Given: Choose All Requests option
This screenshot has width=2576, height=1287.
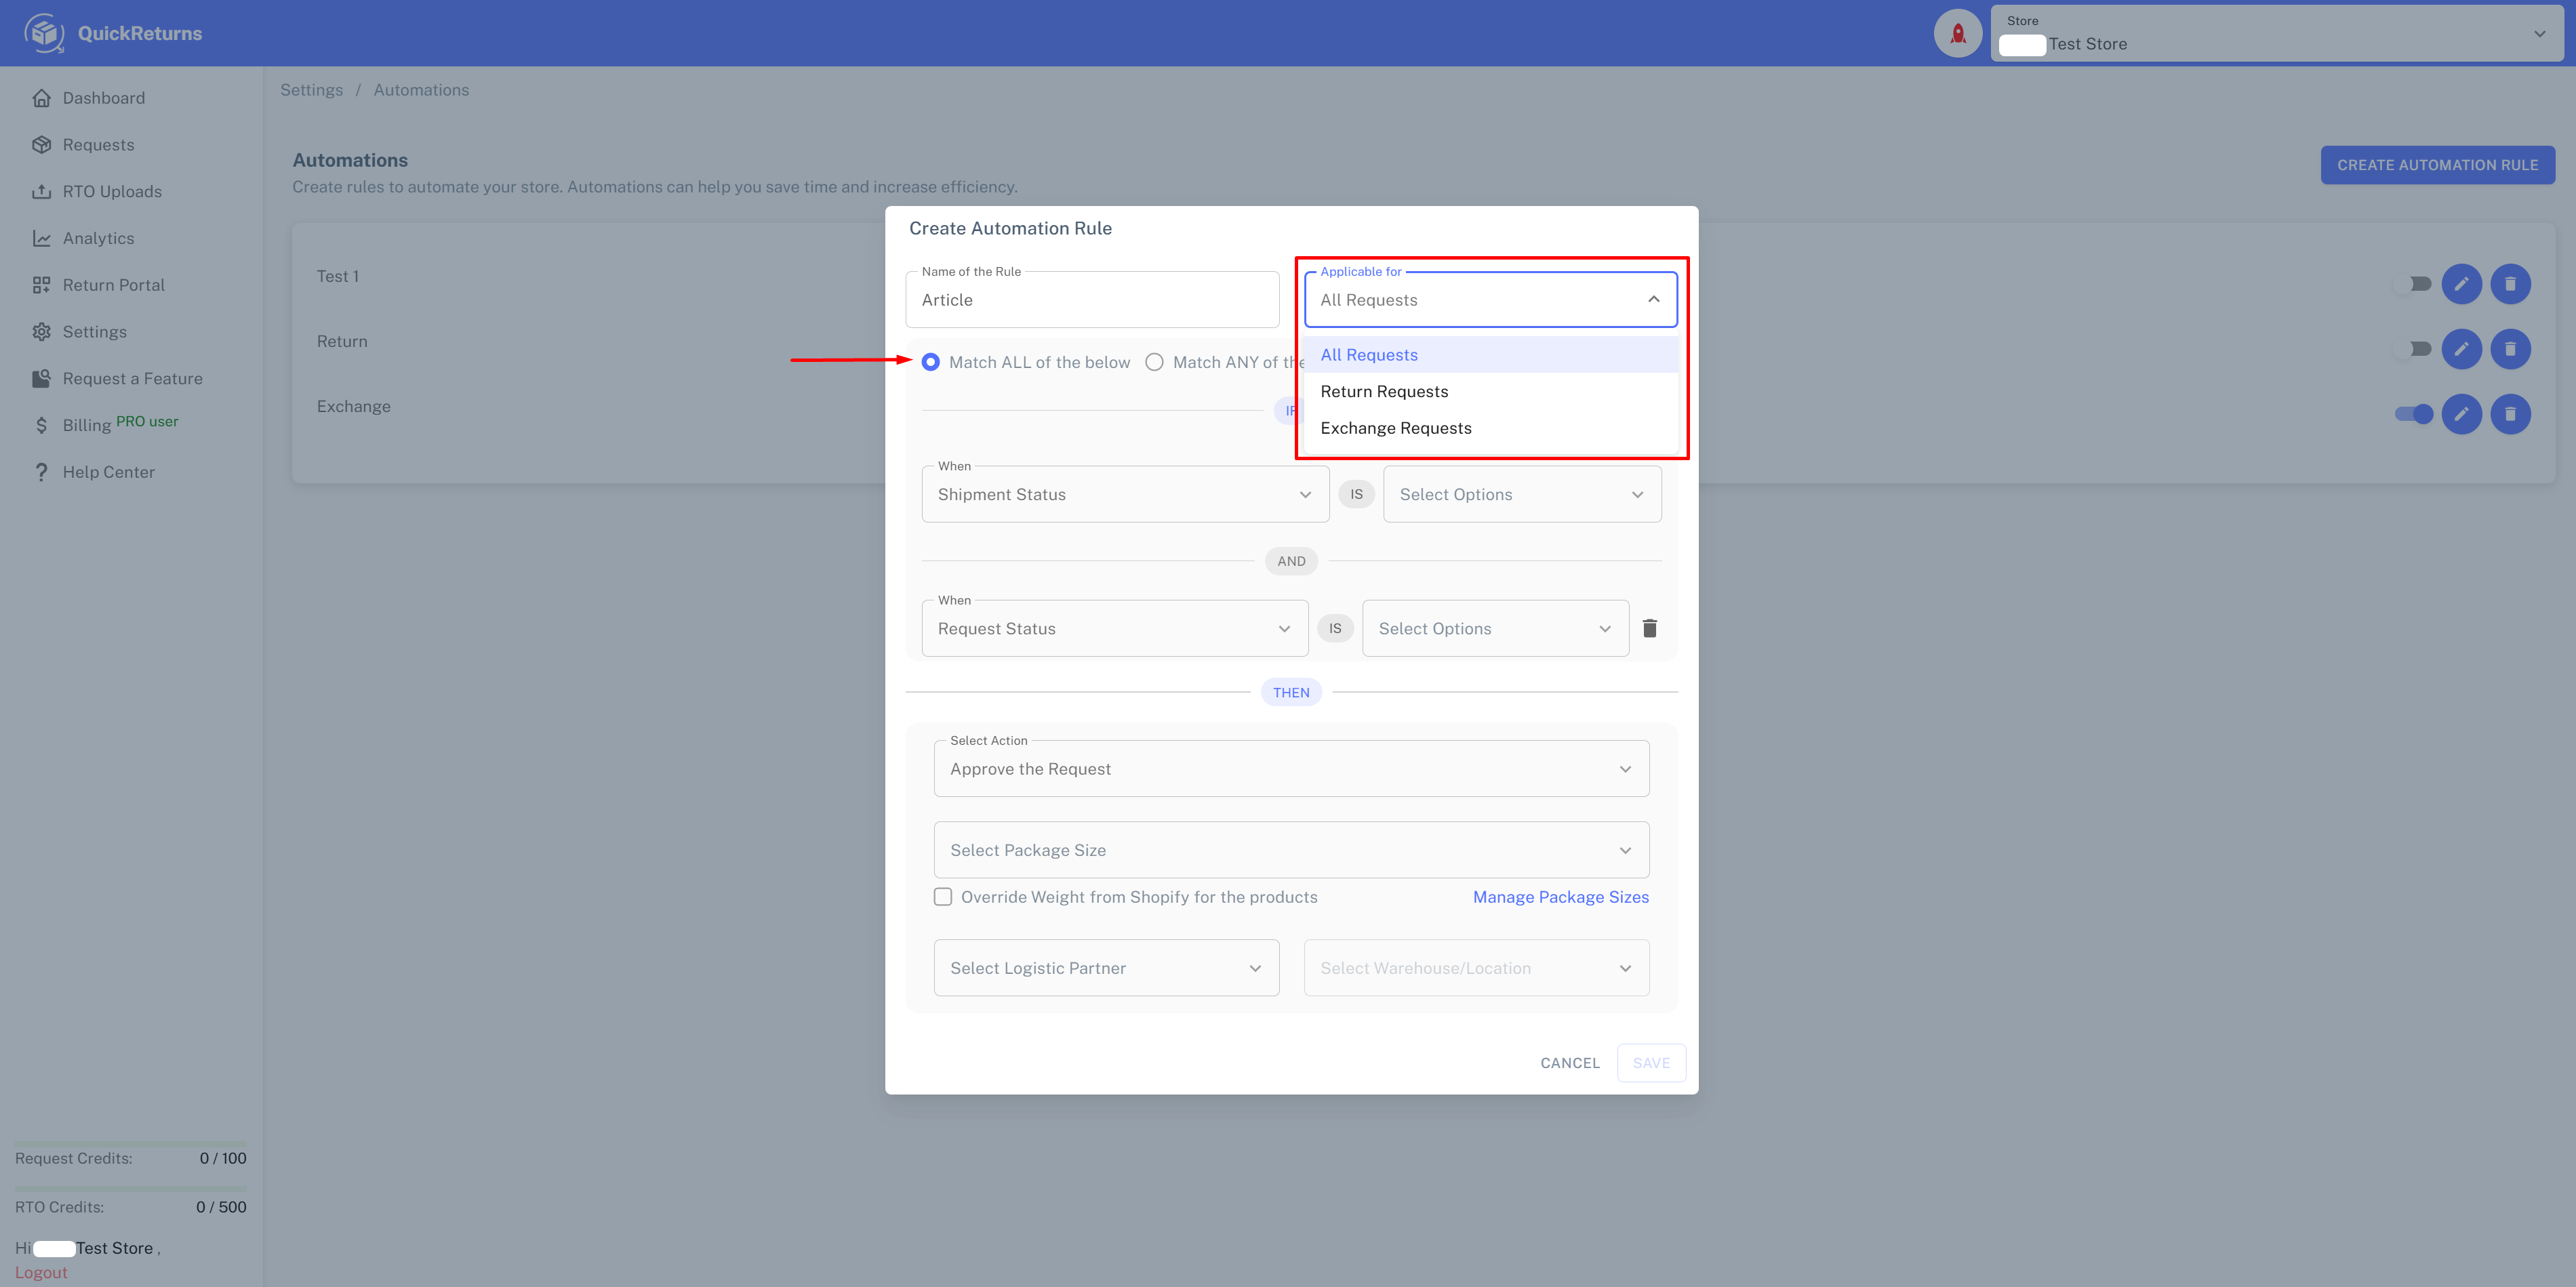Looking at the screenshot, I should click(x=1491, y=355).
